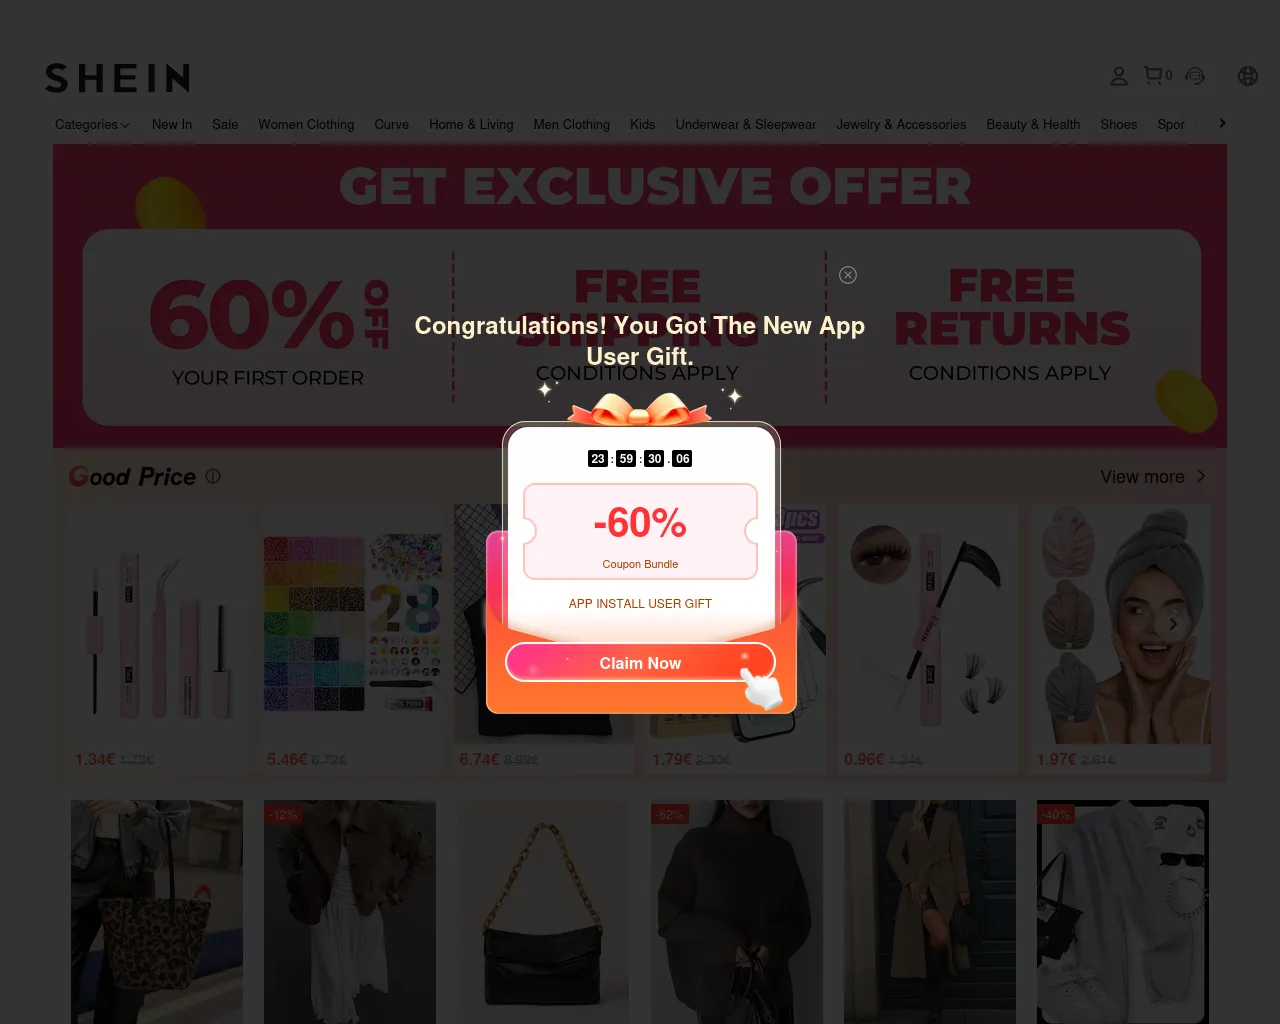Open the black shoulder bag product

click(543, 912)
